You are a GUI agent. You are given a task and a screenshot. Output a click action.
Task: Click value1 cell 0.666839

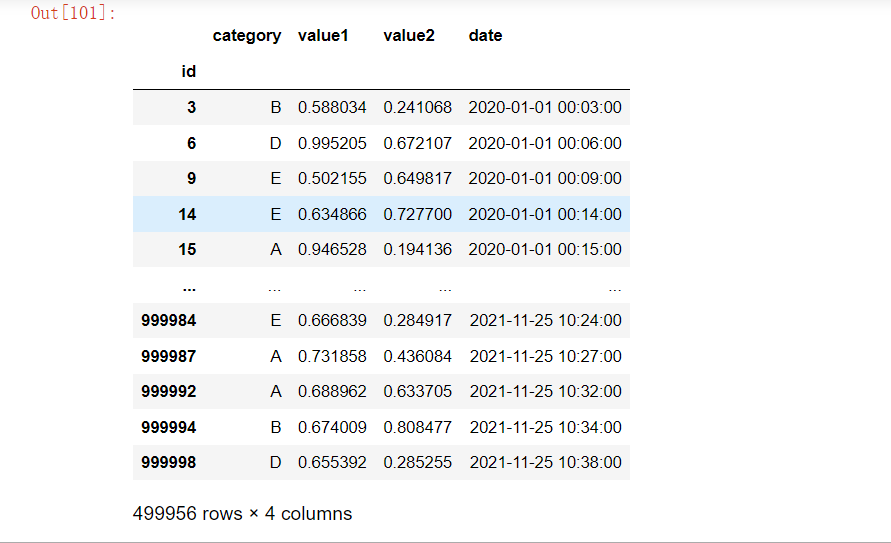(x=332, y=320)
